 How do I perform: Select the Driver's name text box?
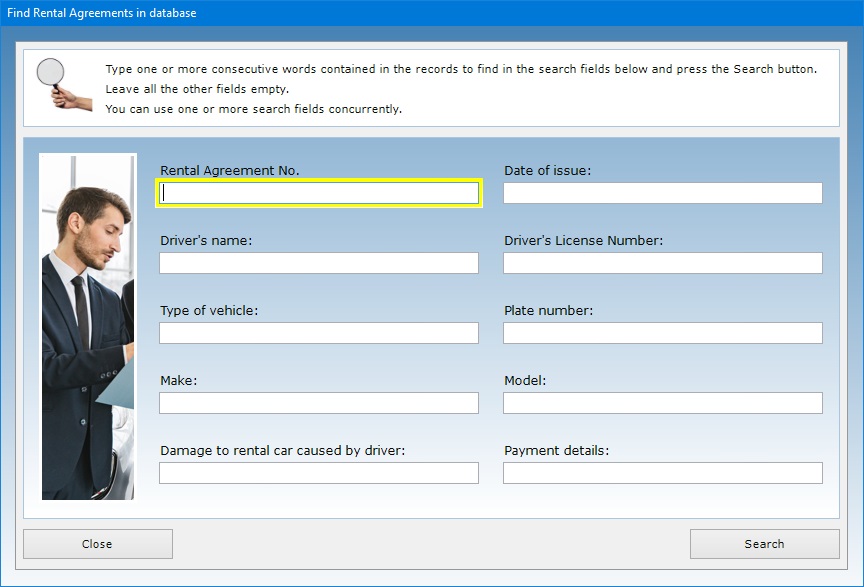pyautogui.click(x=319, y=263)
